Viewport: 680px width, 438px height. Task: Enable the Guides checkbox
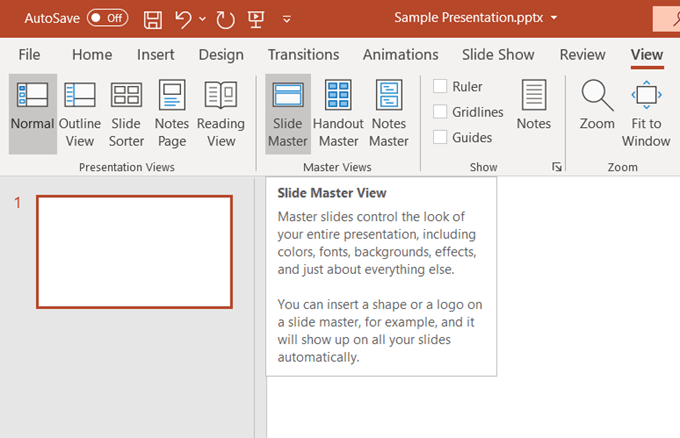(x=440, y=137)
